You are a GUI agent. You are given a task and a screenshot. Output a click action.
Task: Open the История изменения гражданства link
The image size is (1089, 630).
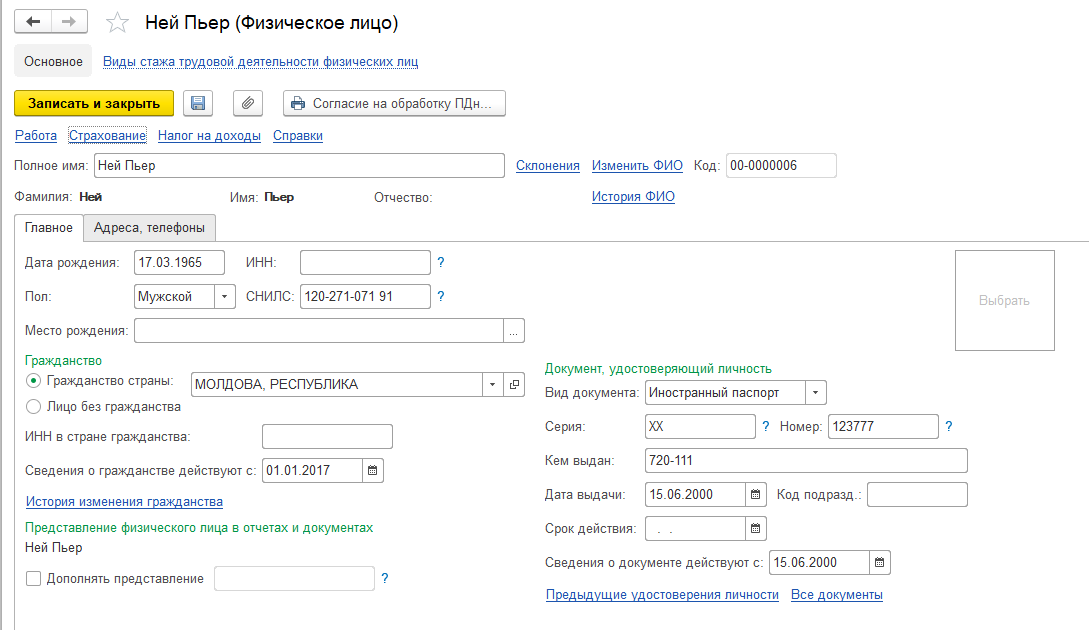tap(124, 502)
